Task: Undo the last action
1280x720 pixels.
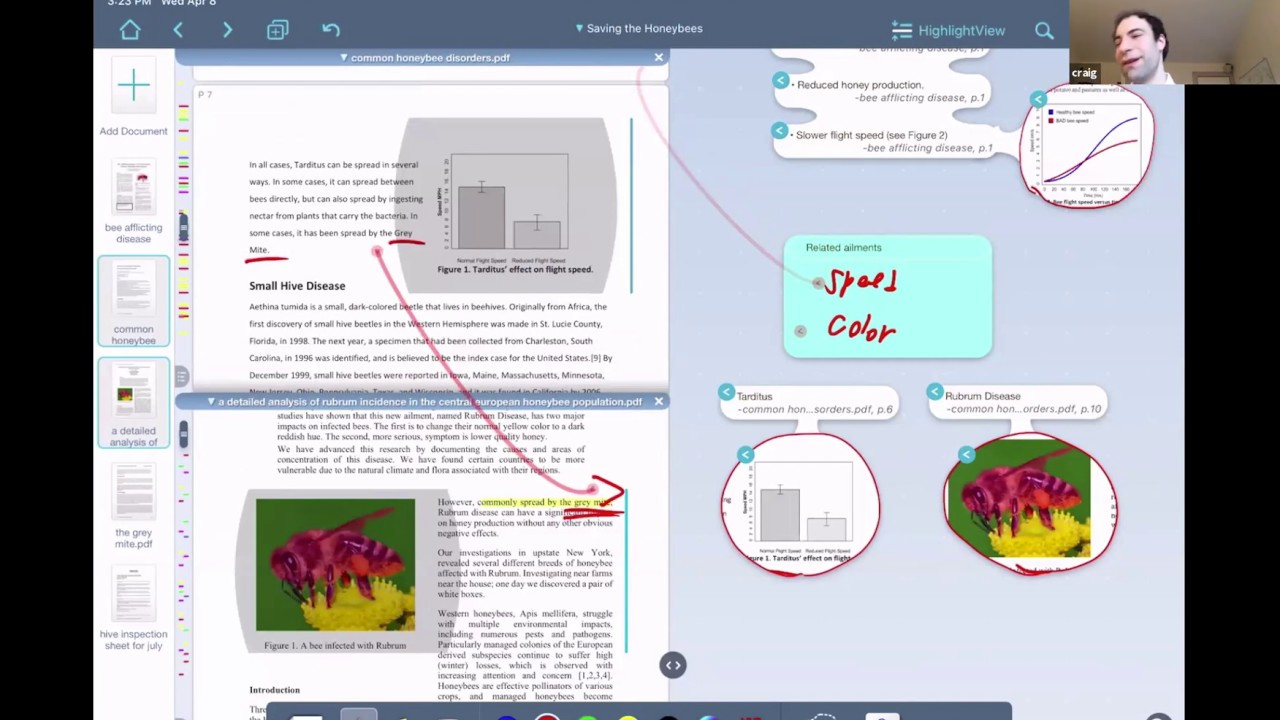Action: coord(331,30)
